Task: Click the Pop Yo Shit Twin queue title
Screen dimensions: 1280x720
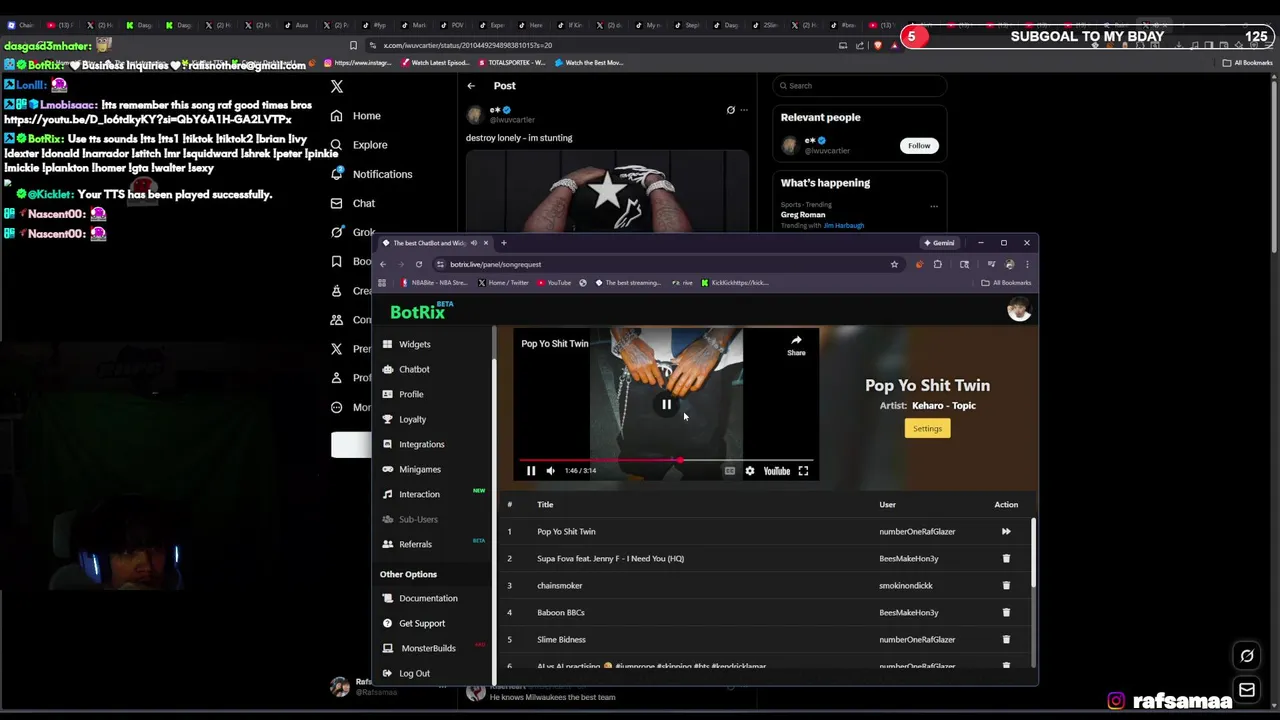Action: [566, 532]
